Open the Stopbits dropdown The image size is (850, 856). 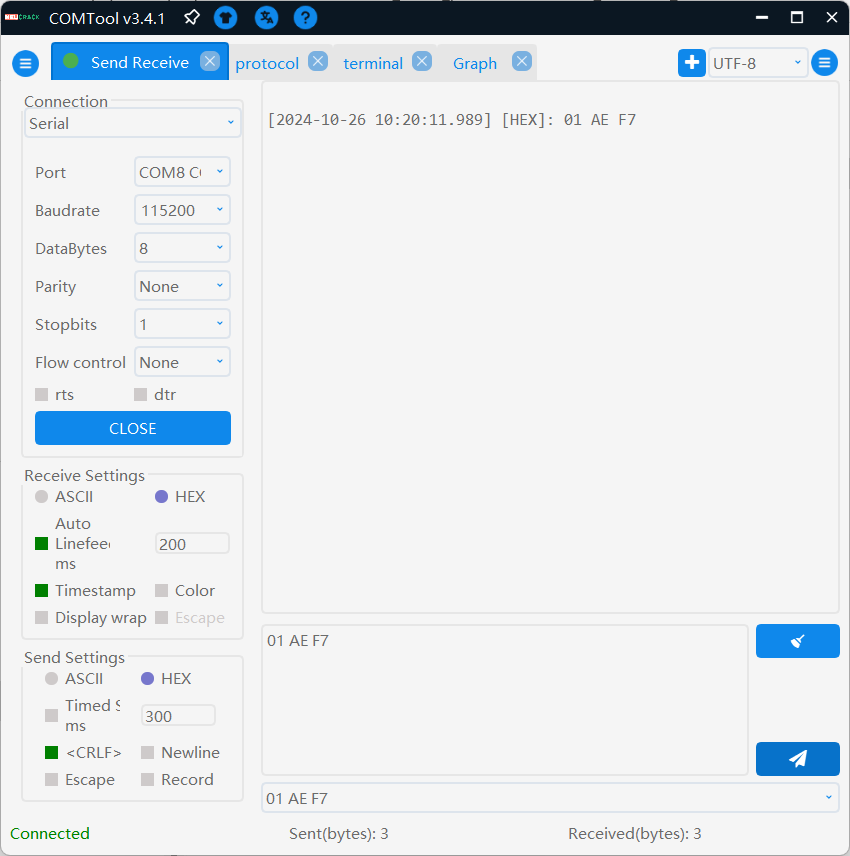182,324
